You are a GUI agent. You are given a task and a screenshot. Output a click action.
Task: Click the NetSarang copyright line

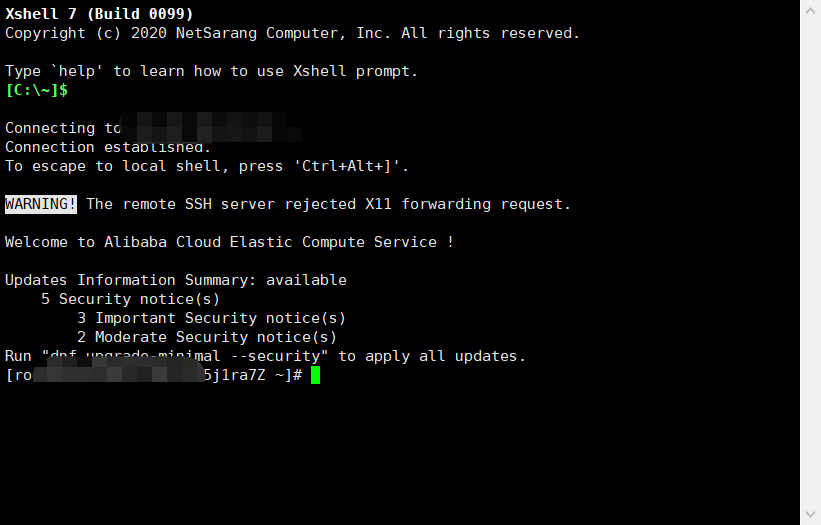[292, 33]
